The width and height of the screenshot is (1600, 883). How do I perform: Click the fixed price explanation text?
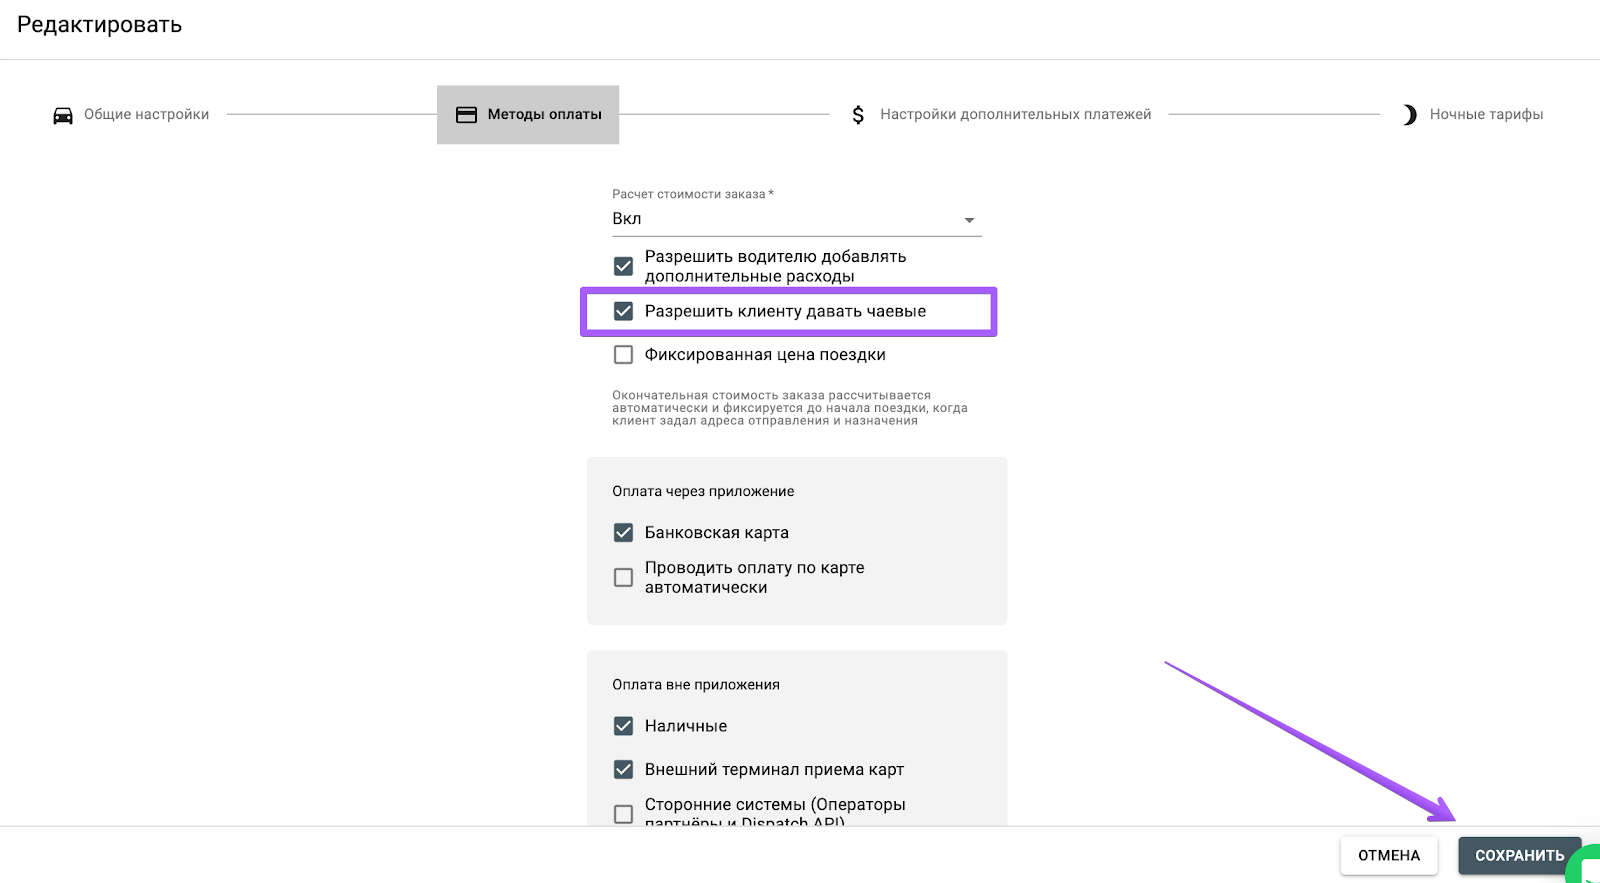[790, 408]
